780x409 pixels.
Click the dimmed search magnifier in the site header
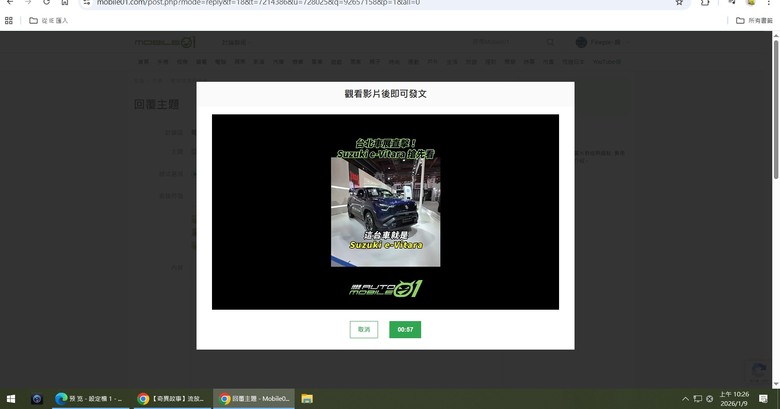tap(550, 42)
